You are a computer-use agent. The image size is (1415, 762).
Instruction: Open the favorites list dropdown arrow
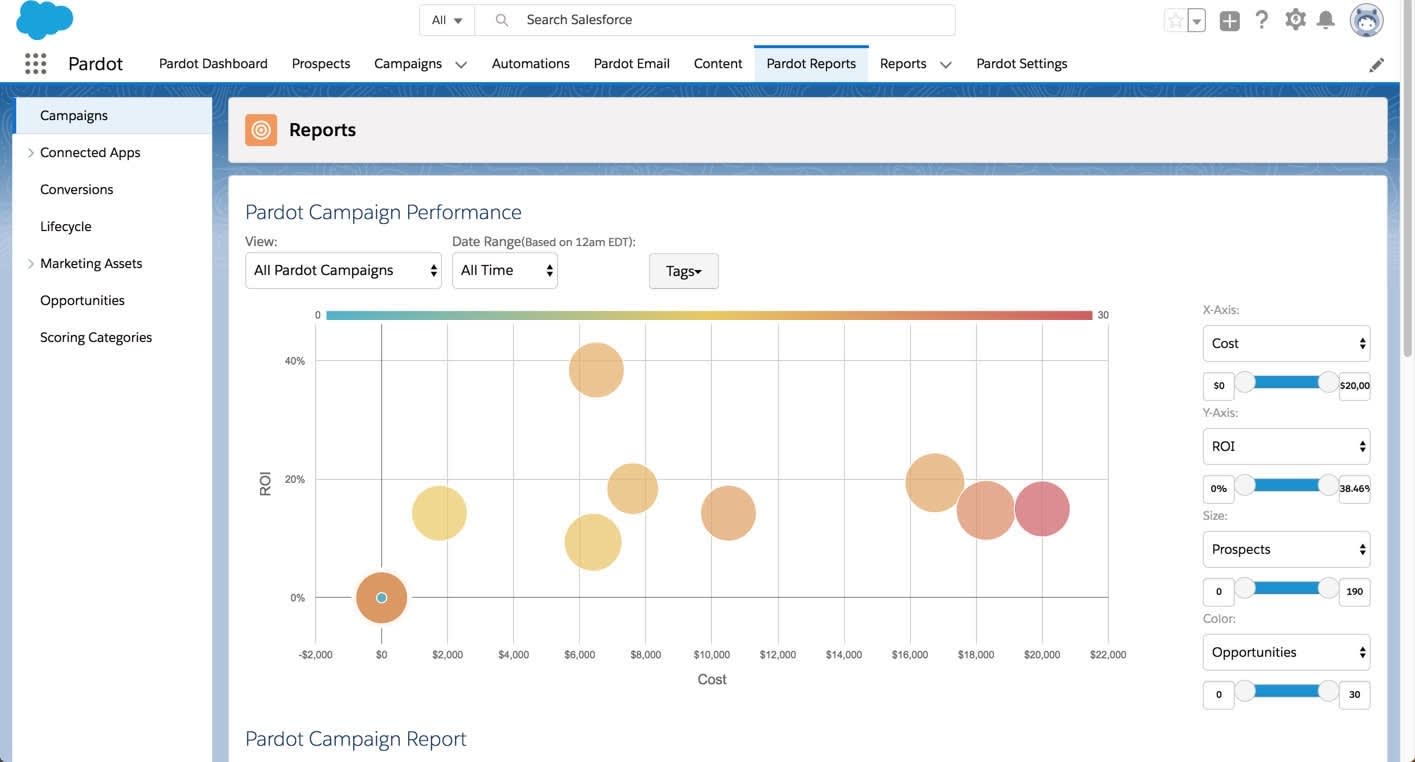click(x=1196, y=20)
